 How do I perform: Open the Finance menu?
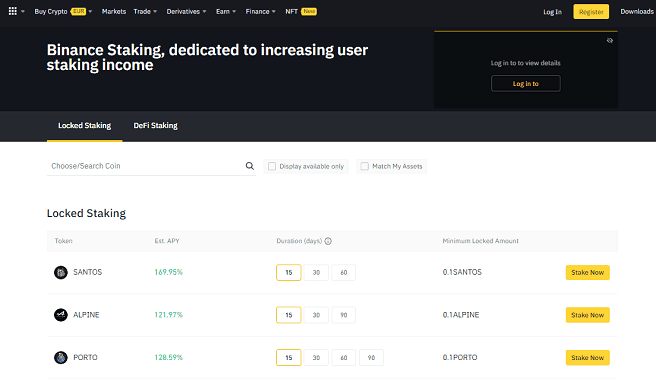(x=257, y=12)
